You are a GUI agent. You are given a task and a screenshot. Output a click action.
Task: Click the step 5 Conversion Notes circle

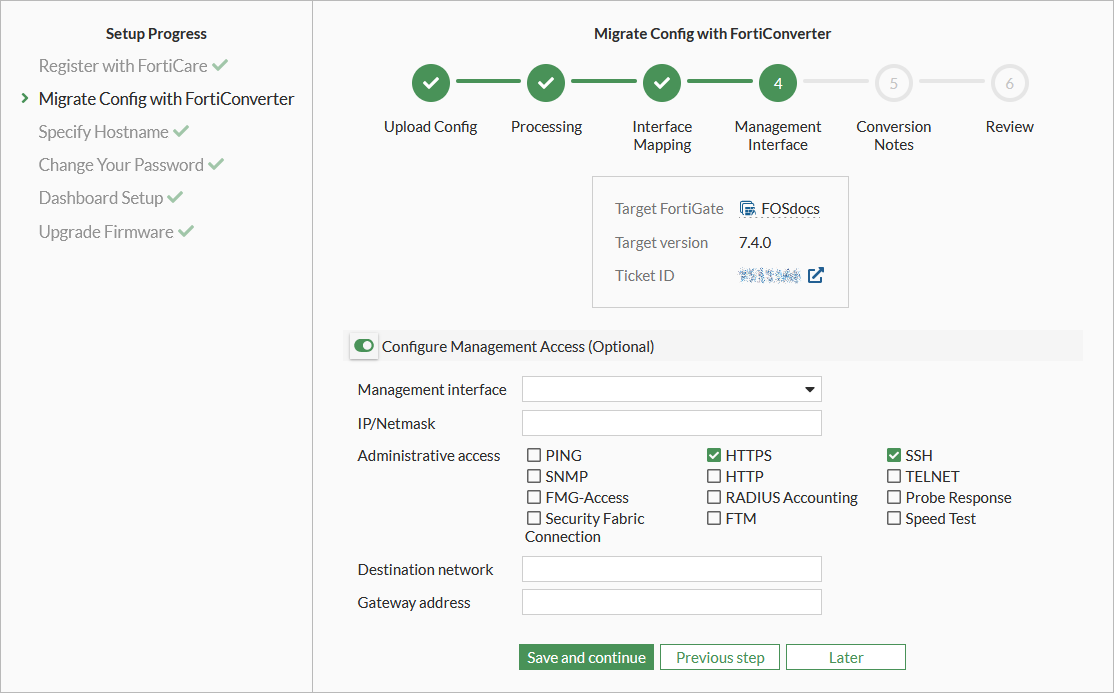[893, 84]
